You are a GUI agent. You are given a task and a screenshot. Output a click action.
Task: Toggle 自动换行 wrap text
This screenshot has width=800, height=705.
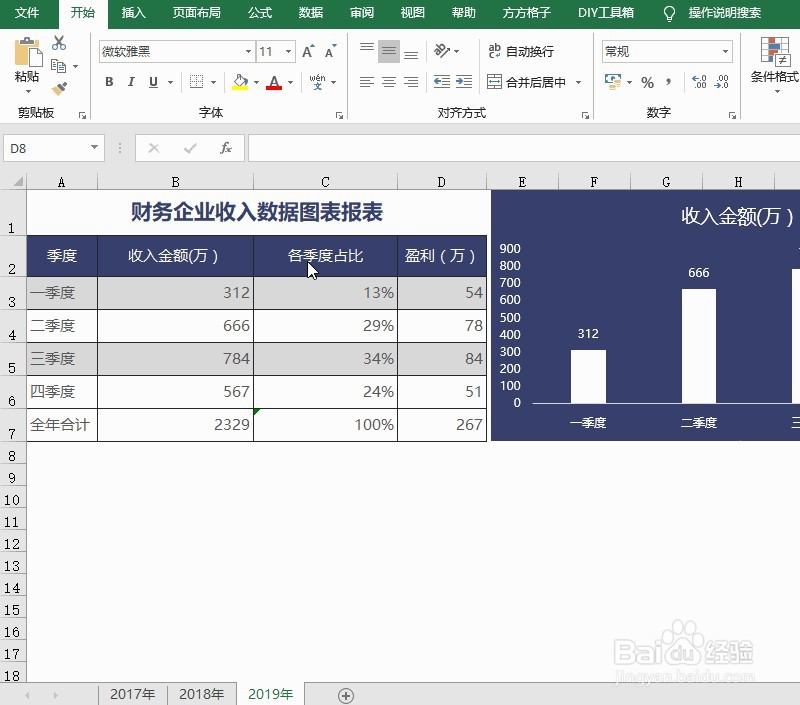531,50
